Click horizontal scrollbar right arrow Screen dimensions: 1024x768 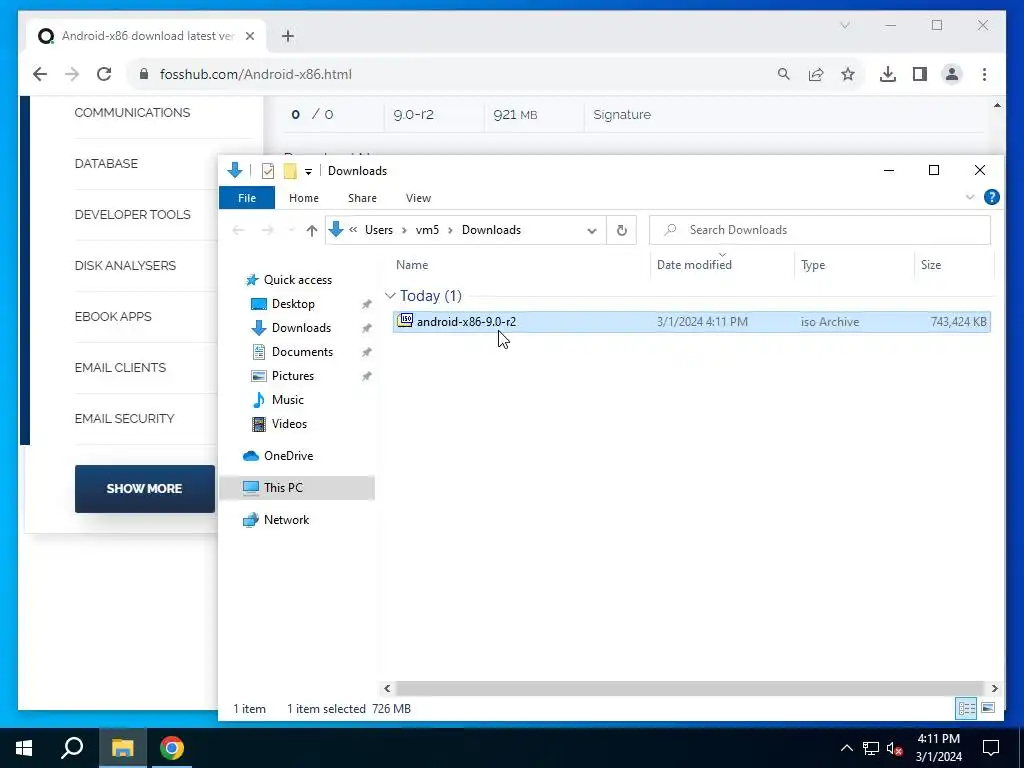tap(994, 688)
